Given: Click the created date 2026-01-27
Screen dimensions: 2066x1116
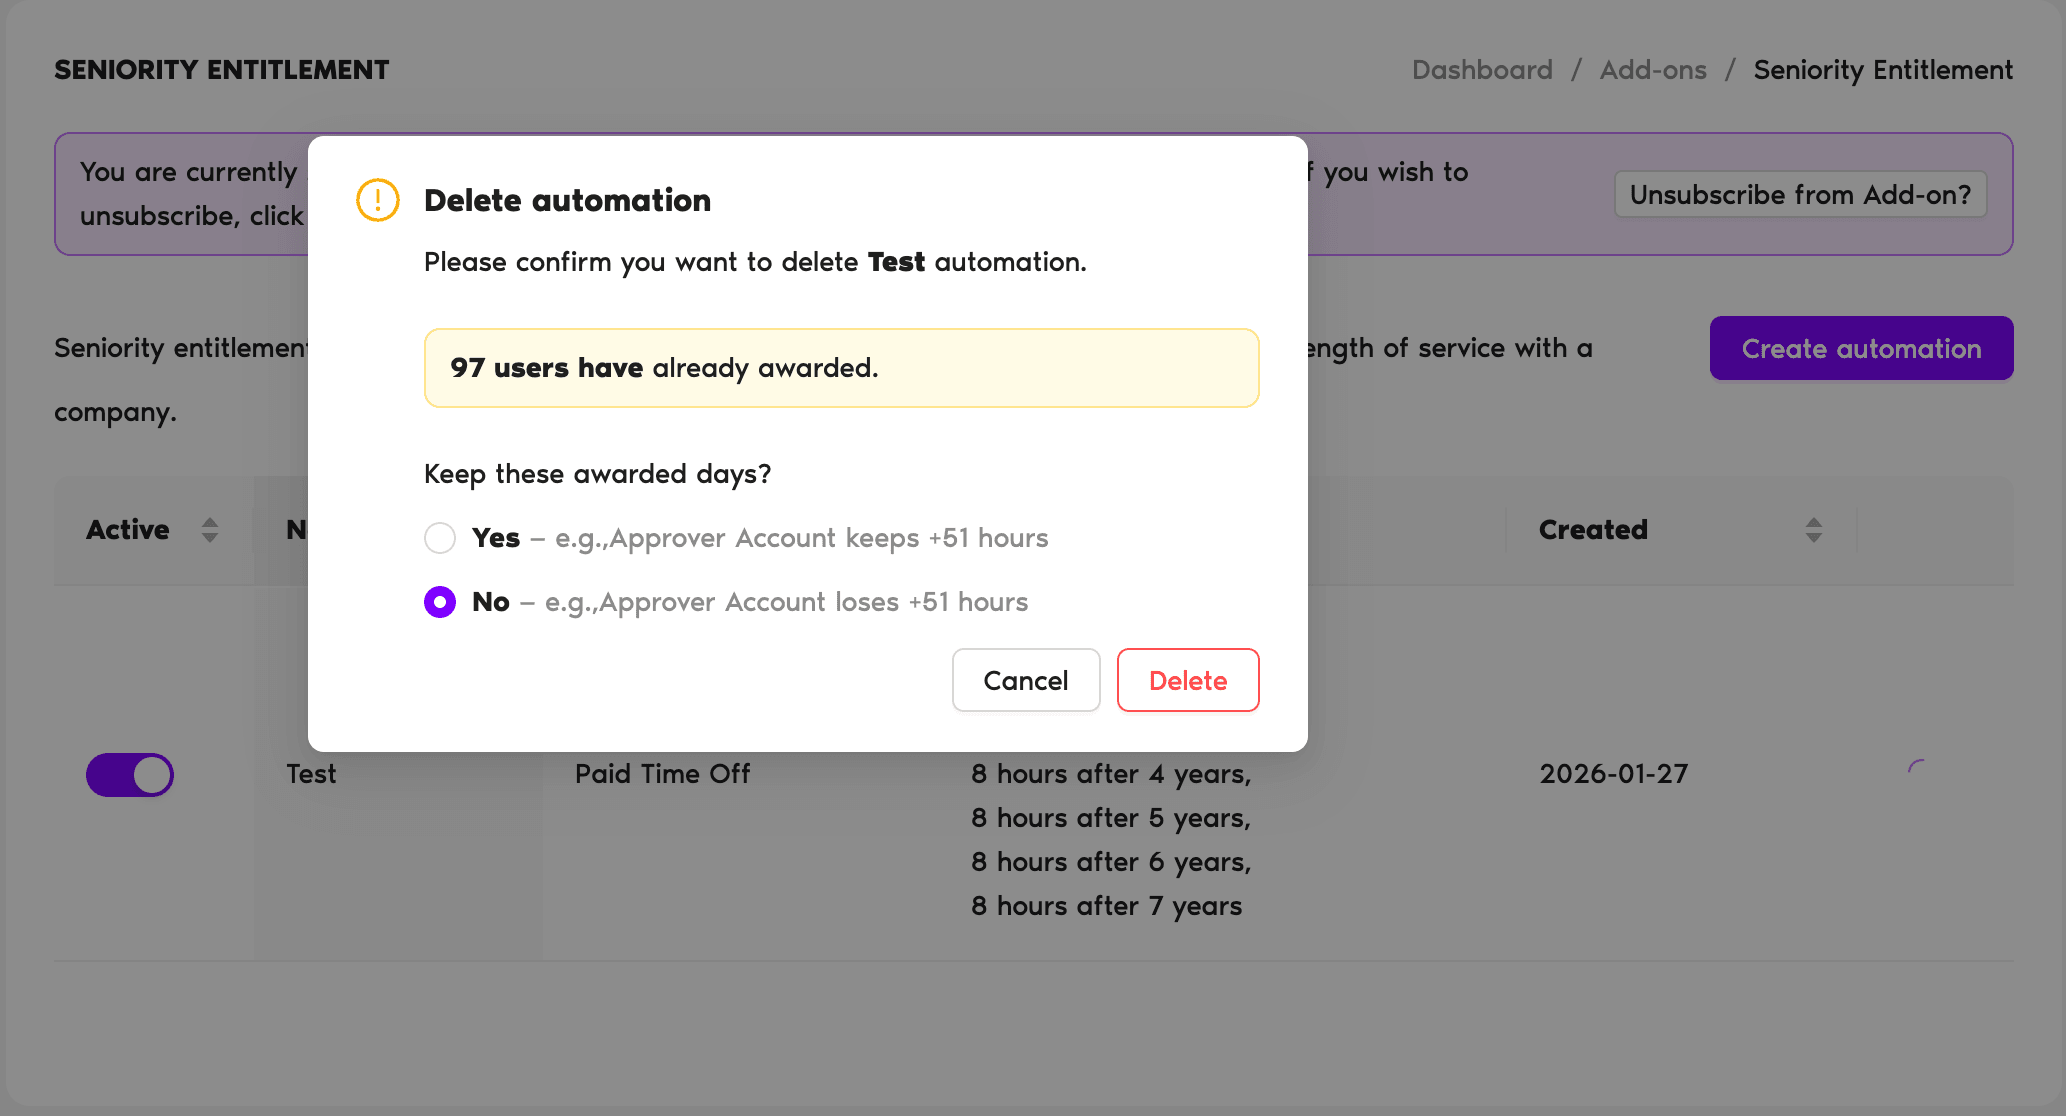Looking at the screenshot, I should point(1612,773).
